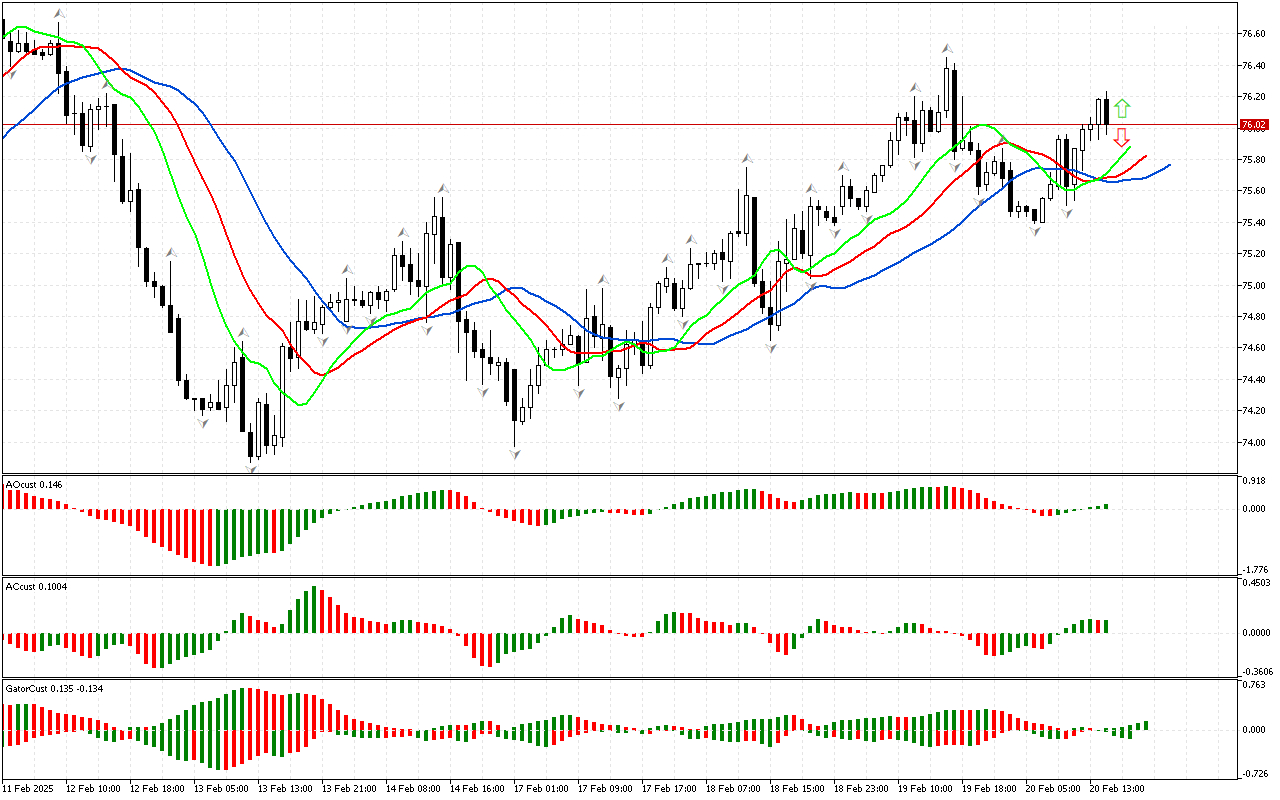Click the green up arrow signal

point(1122,107)
